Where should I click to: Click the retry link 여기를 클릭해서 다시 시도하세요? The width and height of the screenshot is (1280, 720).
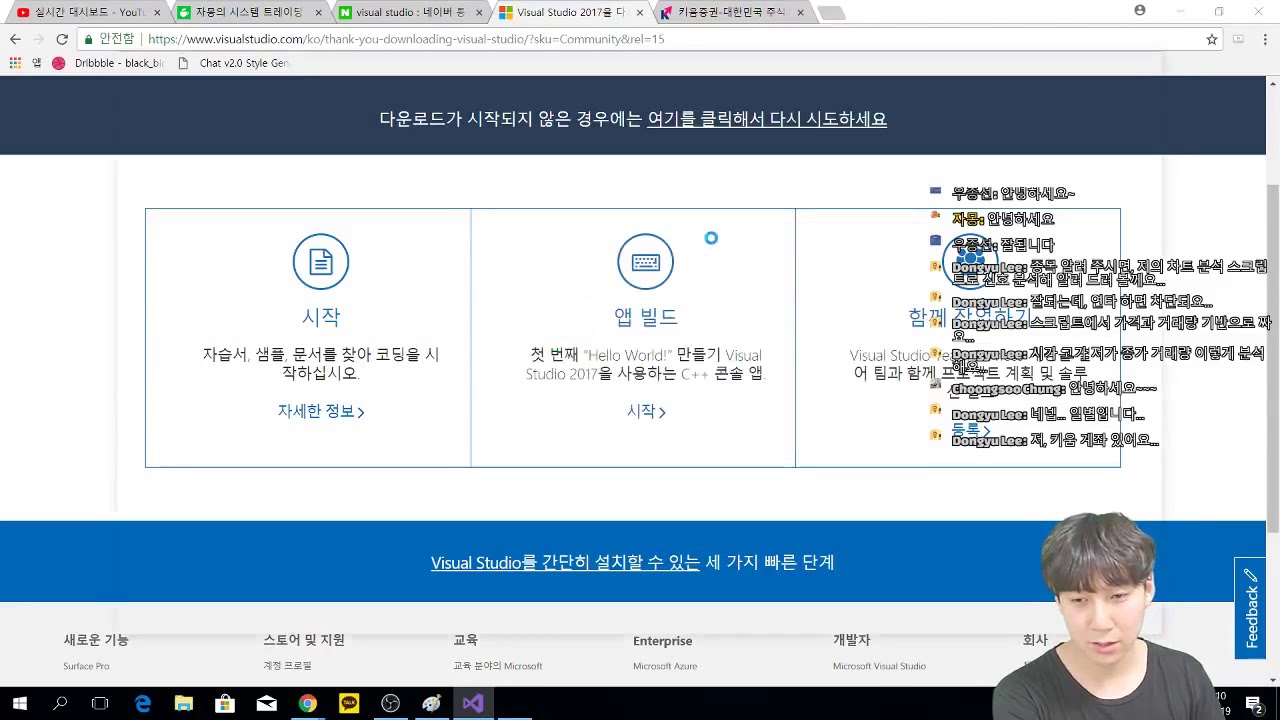click(767, 119)
